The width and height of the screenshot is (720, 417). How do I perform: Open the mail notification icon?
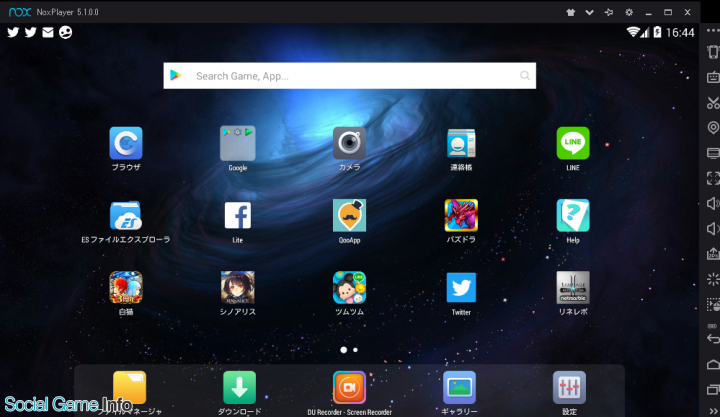[48, 32]
